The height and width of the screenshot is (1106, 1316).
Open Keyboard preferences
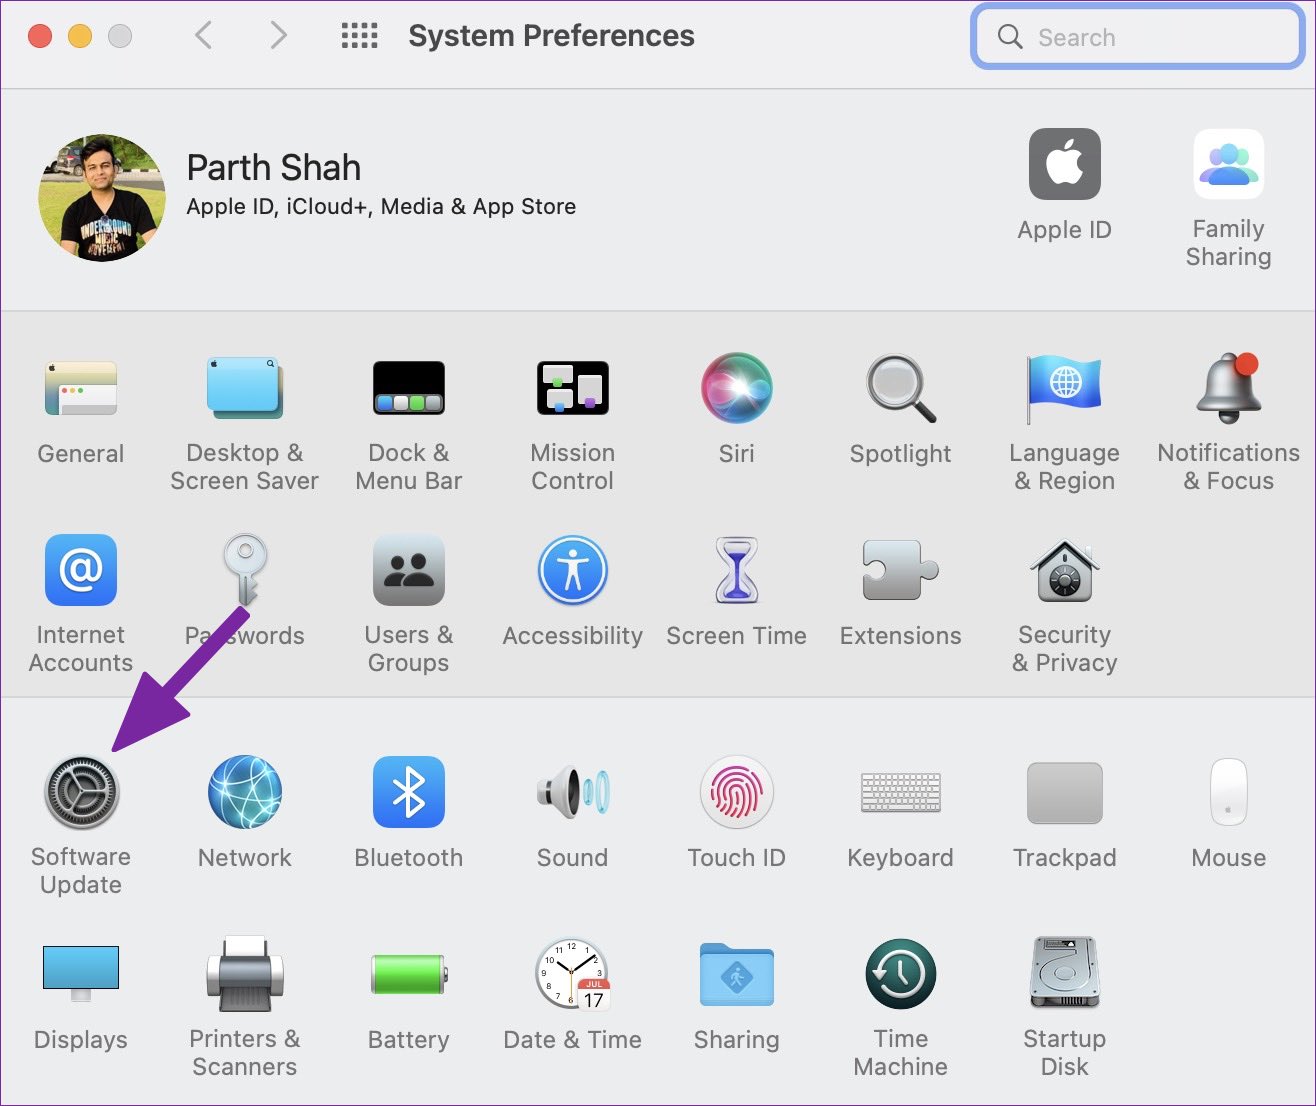pyautogui.click(x=901, y=792)
